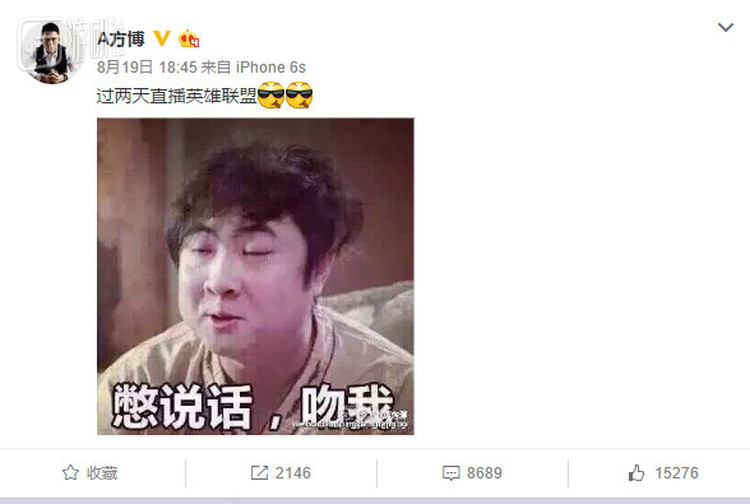Image resolution: width=750 pixels, height=504 pixels.
Task: Click the orange verified V badge
Action: click(x=162, y=38)
